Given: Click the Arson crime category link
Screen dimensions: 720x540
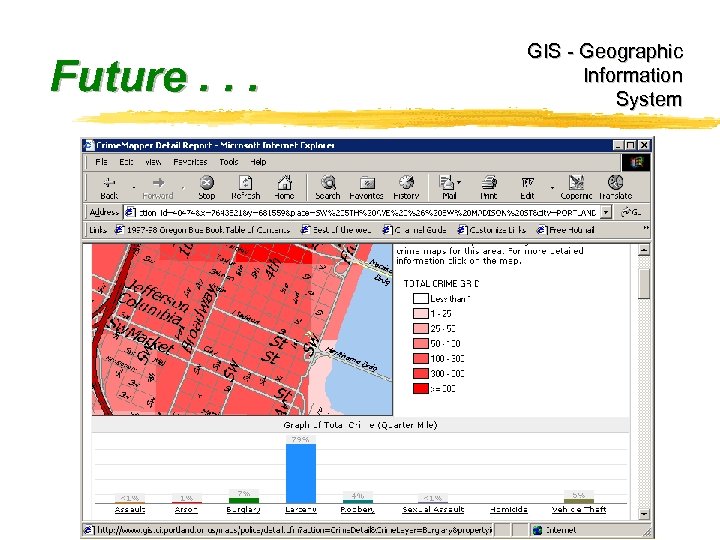Looking at the screenshot, I should click(x=186, y=509).
